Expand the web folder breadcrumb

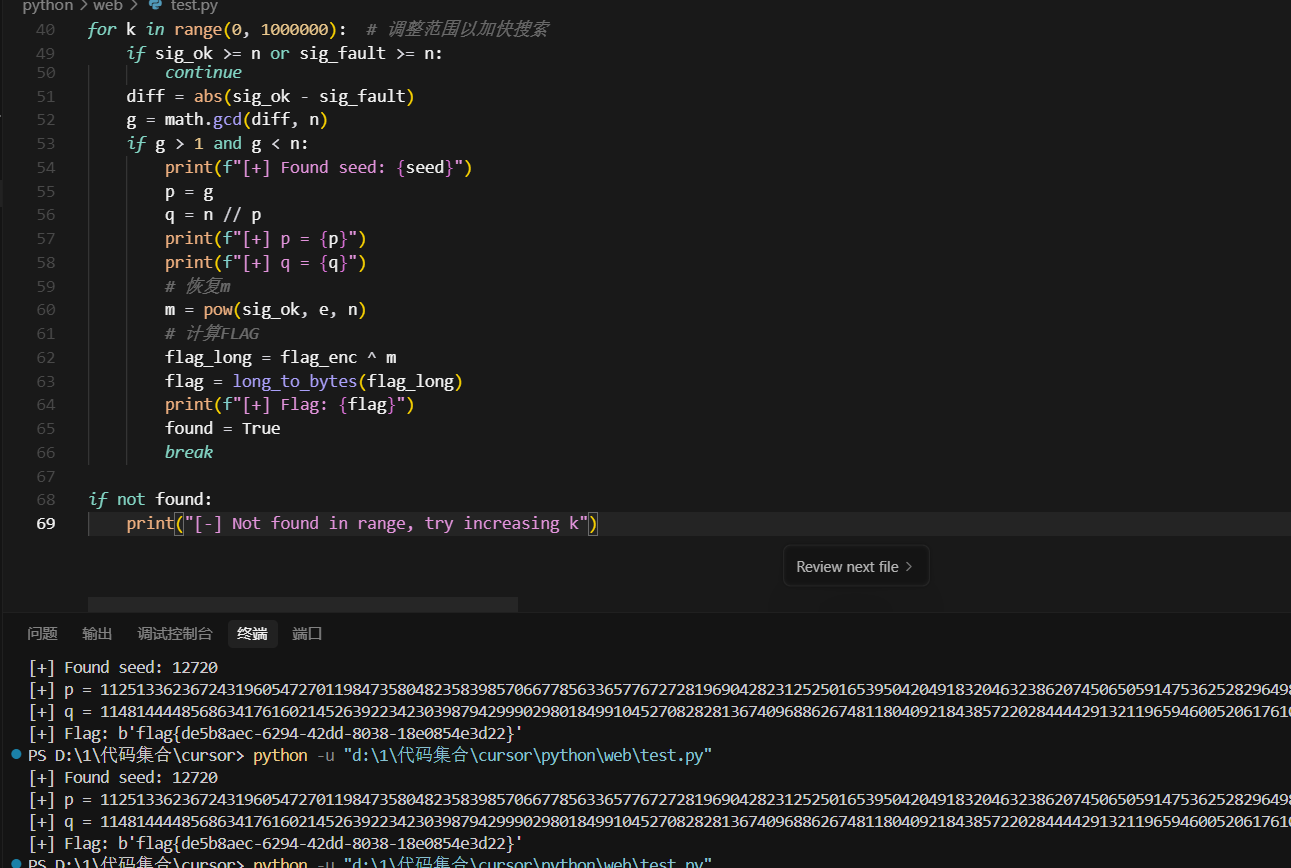(x=108, y=6)
